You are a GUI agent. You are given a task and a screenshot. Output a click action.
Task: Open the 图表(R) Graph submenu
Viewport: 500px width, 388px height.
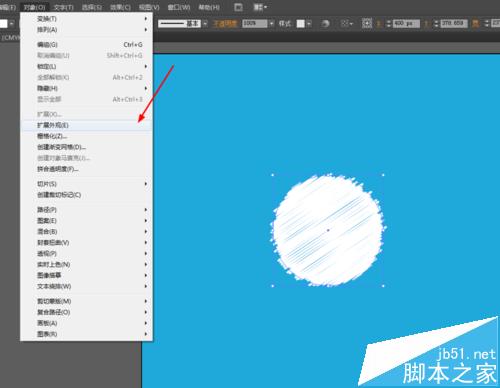point(87,334)
